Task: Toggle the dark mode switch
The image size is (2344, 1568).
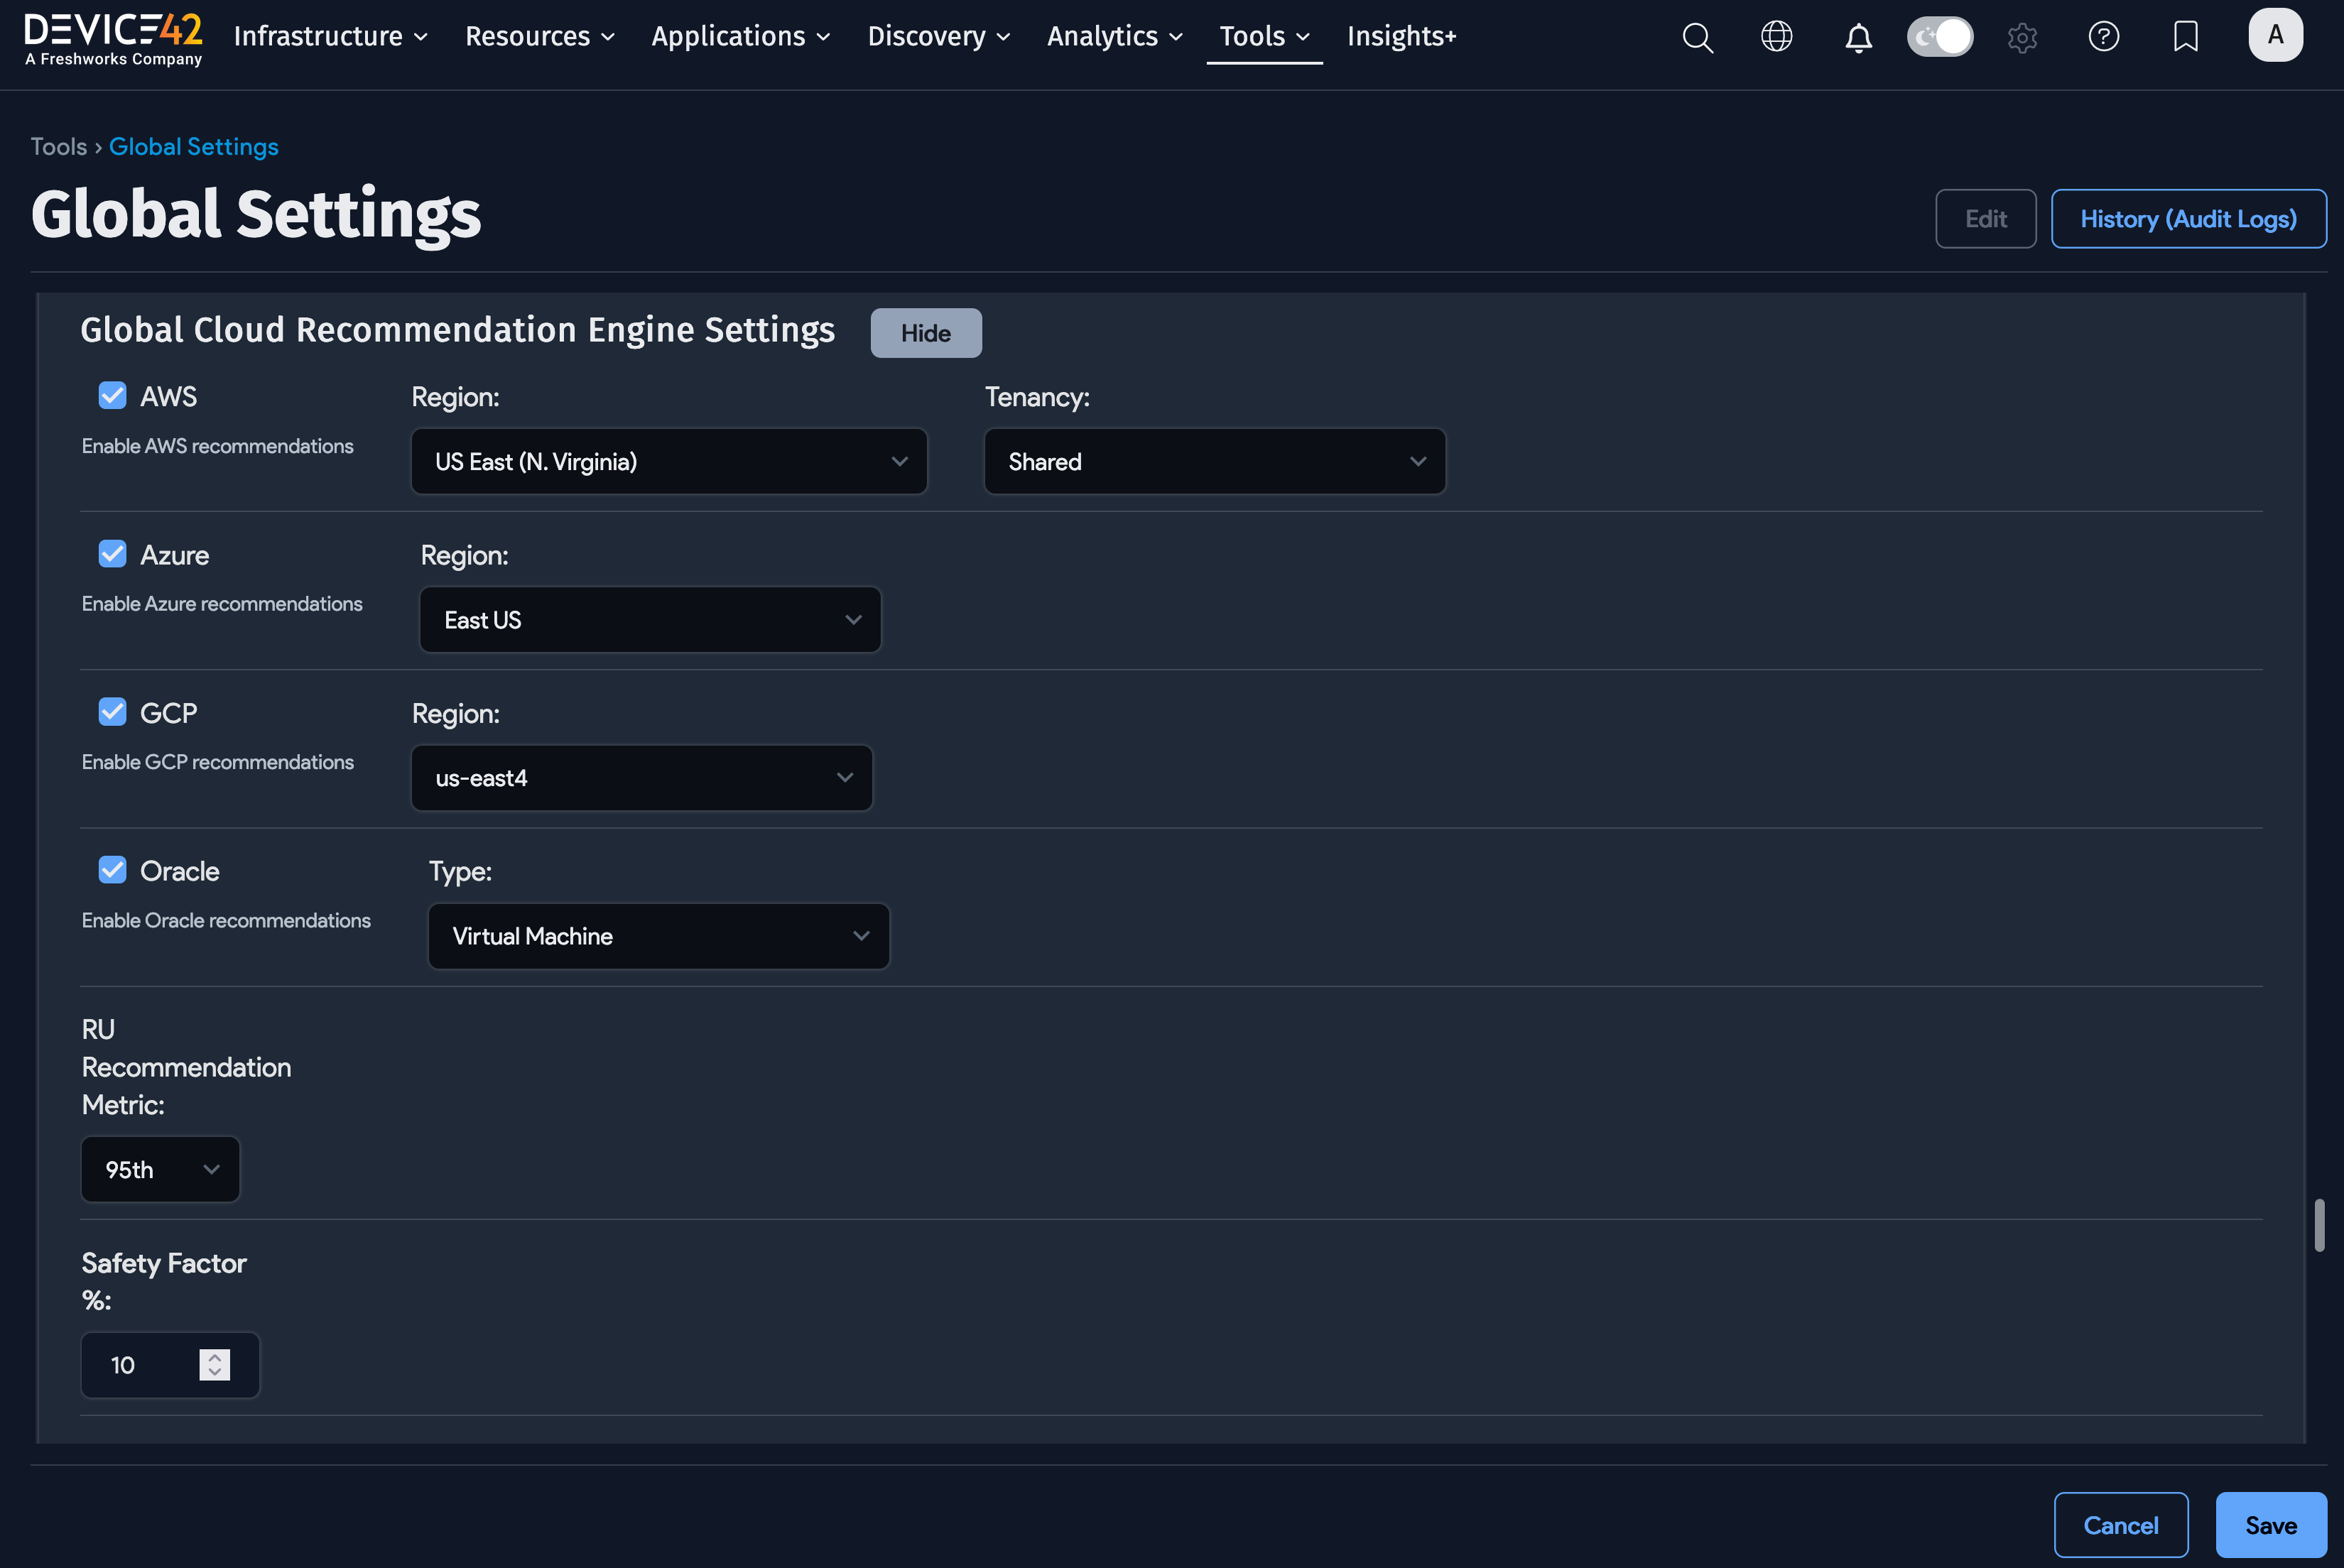Action: (x=1939, y=37)
